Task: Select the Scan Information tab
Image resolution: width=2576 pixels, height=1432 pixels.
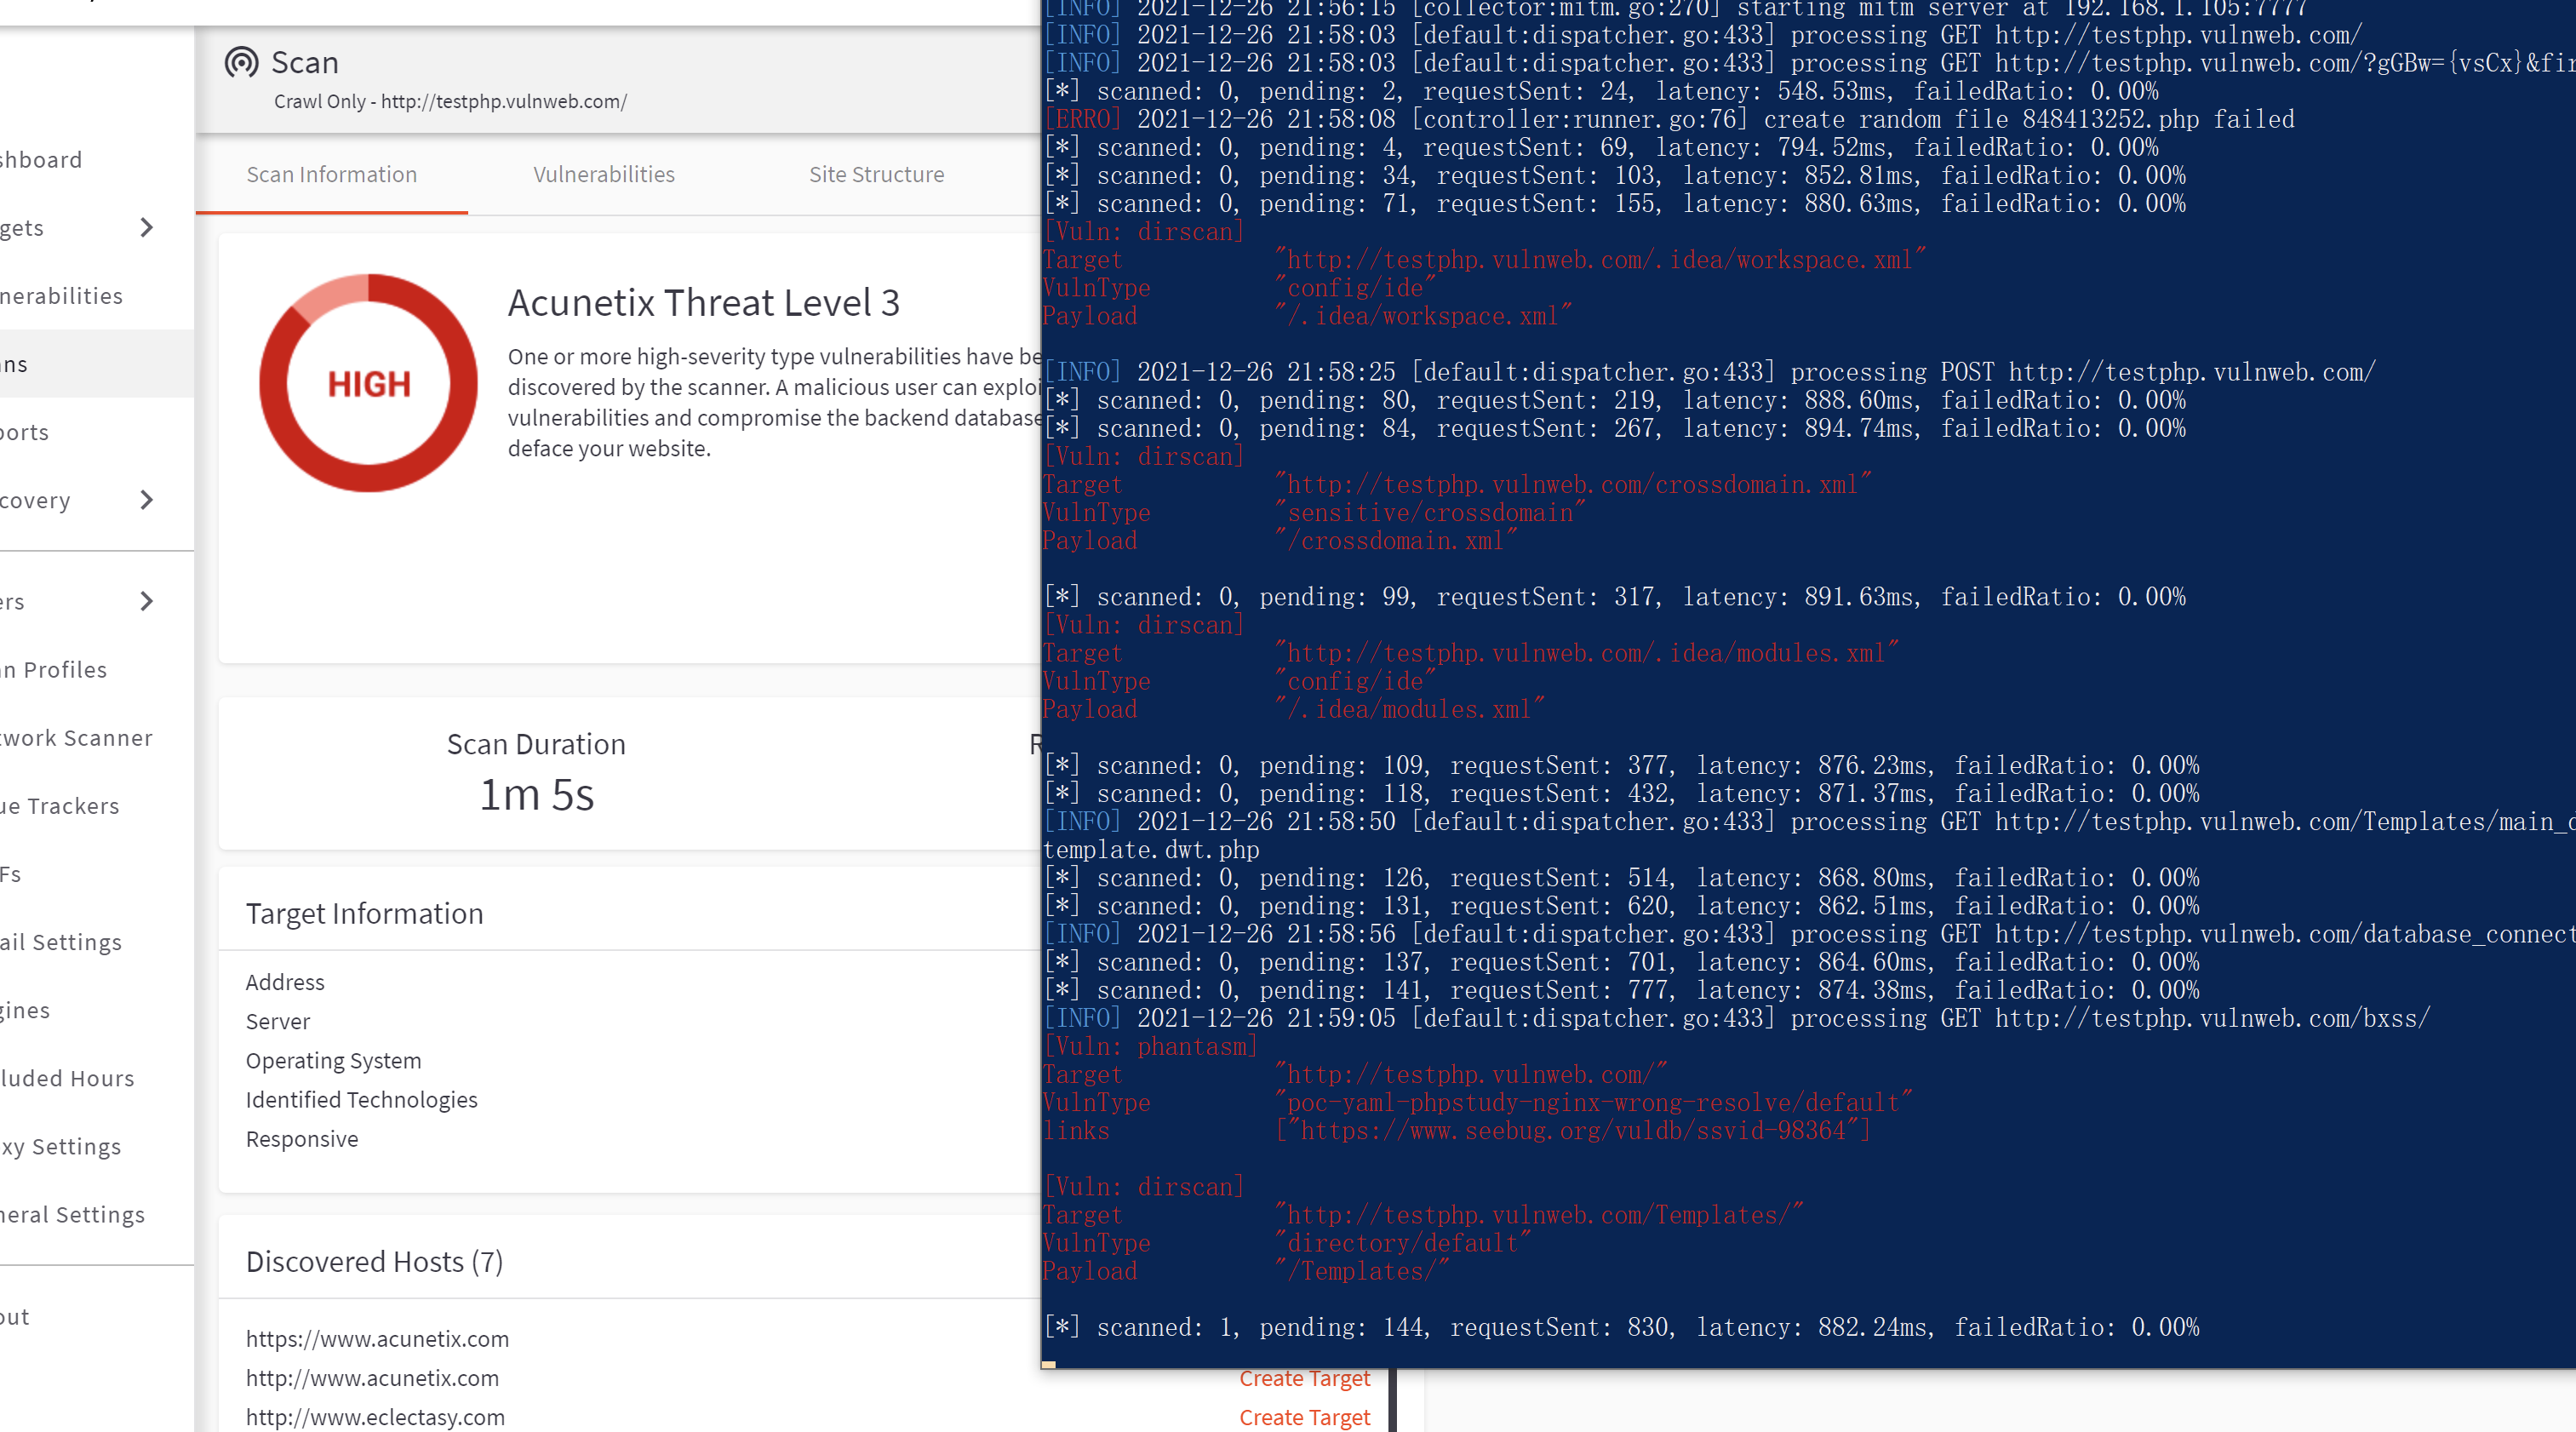Action: 331,174
